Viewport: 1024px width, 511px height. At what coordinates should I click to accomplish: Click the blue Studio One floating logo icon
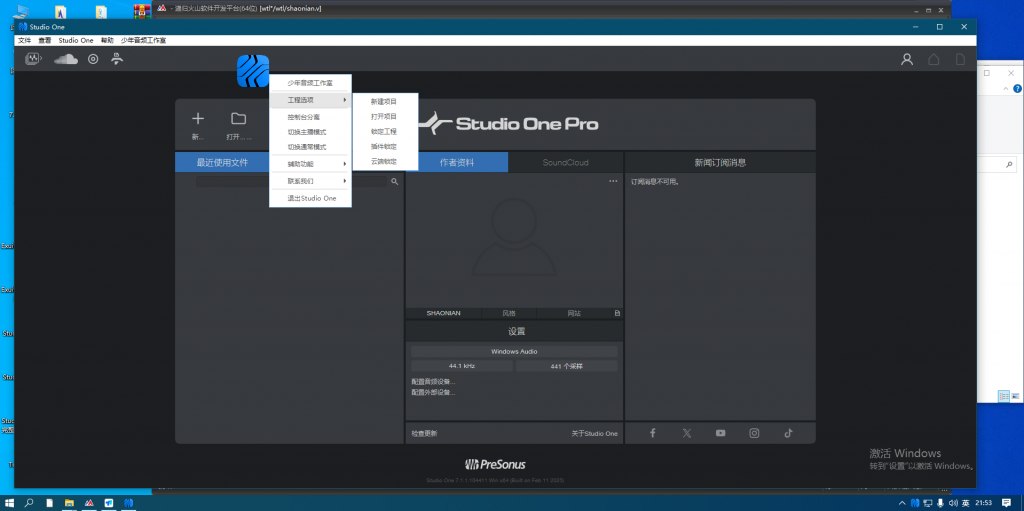click(253, 71)
